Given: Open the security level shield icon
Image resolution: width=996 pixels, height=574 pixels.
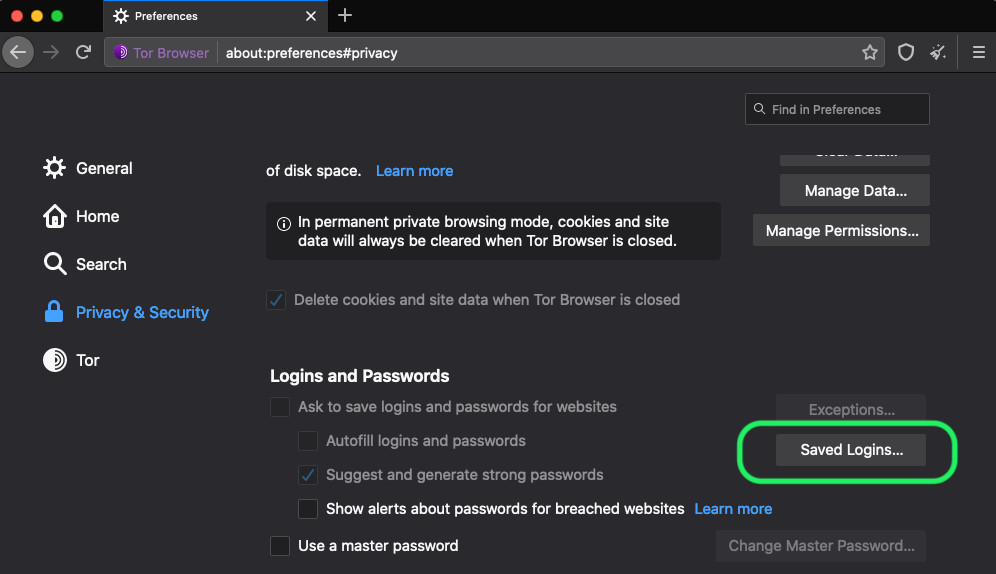Looking at the screenshot, I should pyautogui.click(x=906, y=53).
